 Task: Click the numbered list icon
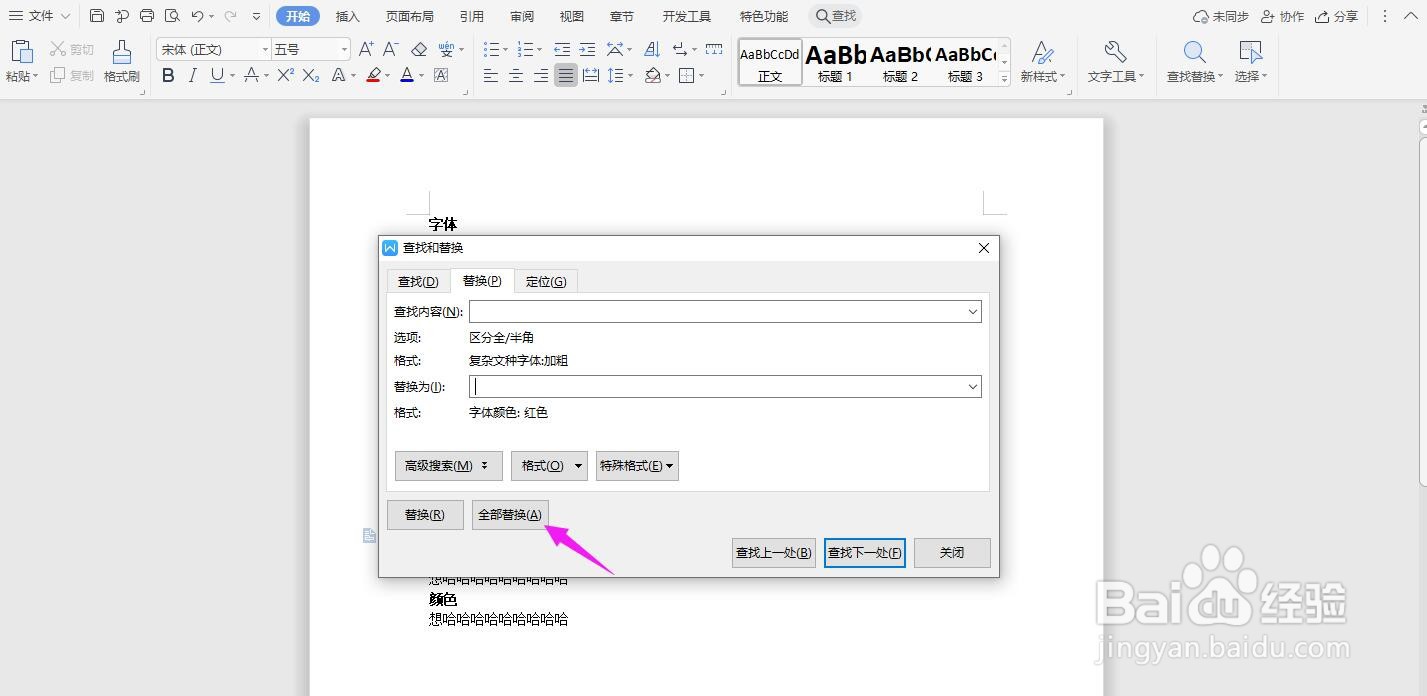click(x=525, y=49)
